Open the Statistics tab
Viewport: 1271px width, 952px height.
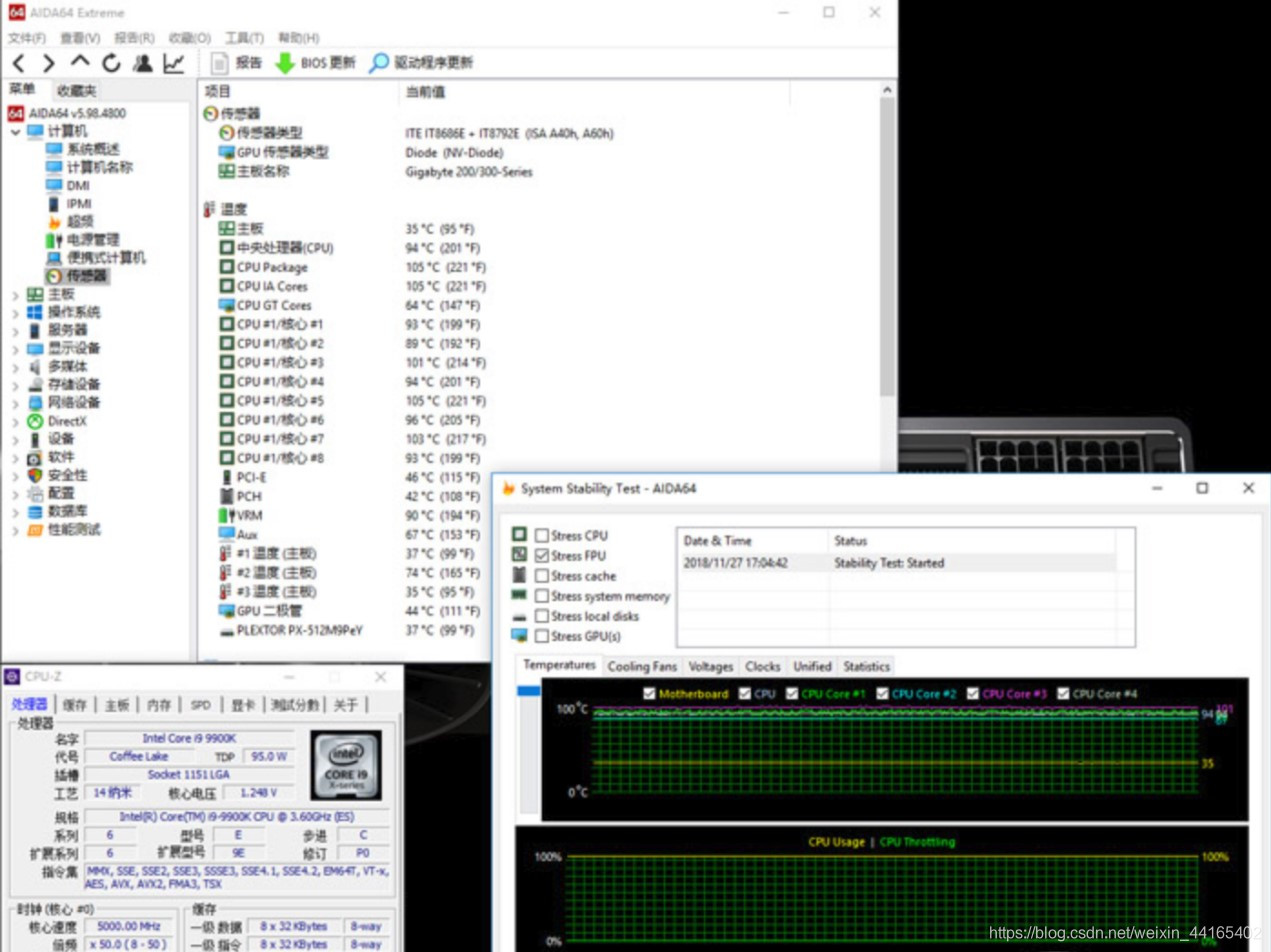tap(866, 666)
